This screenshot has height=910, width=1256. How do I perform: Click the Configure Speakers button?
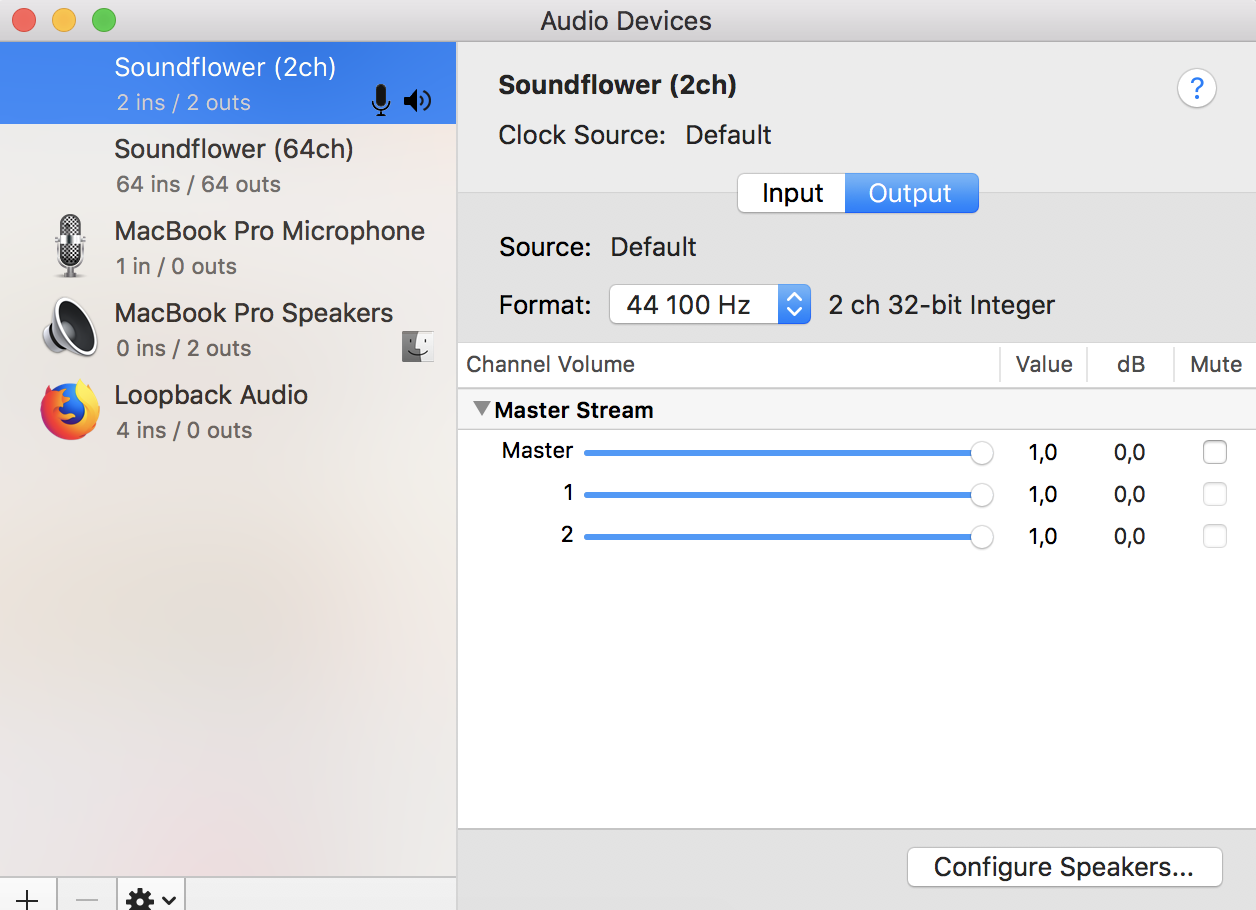(x=1064, y=867)
